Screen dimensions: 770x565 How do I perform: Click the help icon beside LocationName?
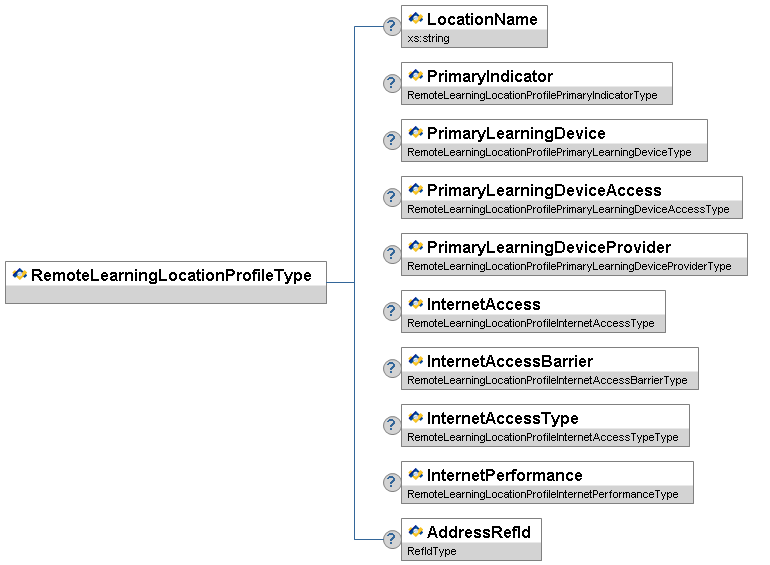[x=392, y=26]
